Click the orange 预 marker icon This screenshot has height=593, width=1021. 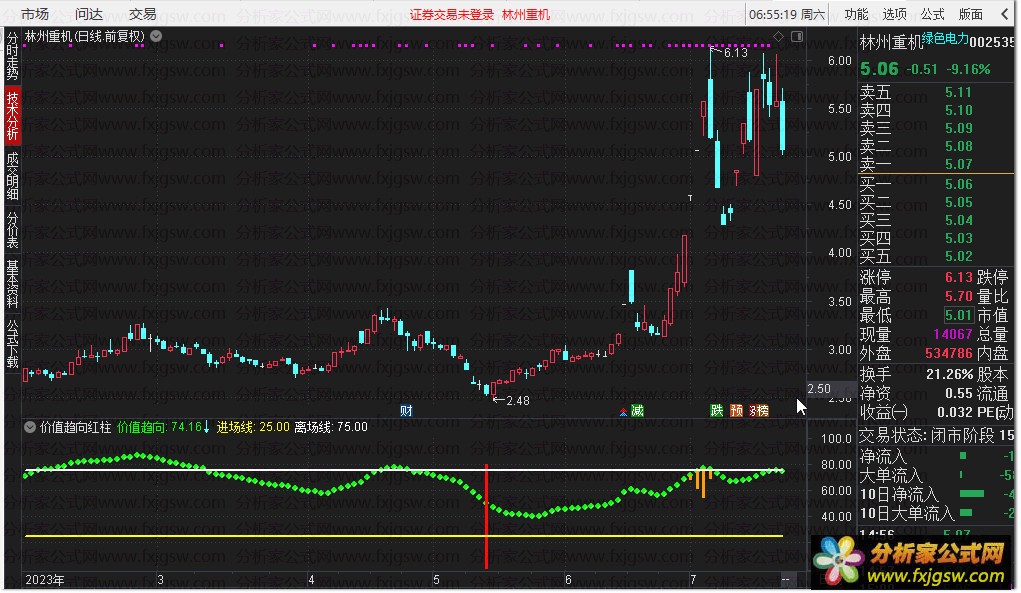(x=736, y=410)
